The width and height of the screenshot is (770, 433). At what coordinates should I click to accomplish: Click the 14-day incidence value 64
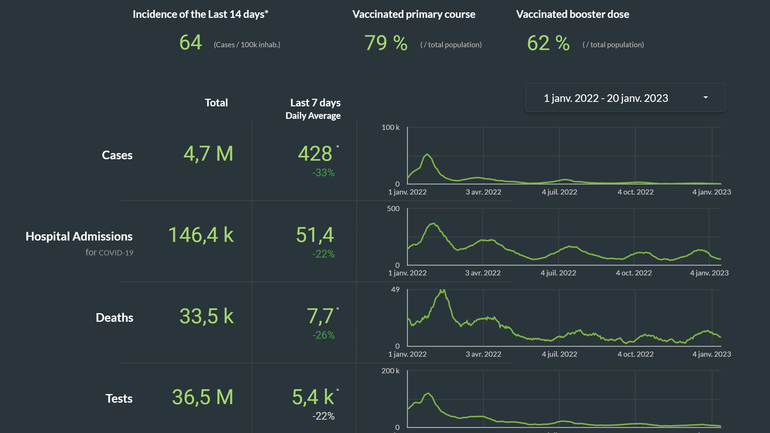190,43
